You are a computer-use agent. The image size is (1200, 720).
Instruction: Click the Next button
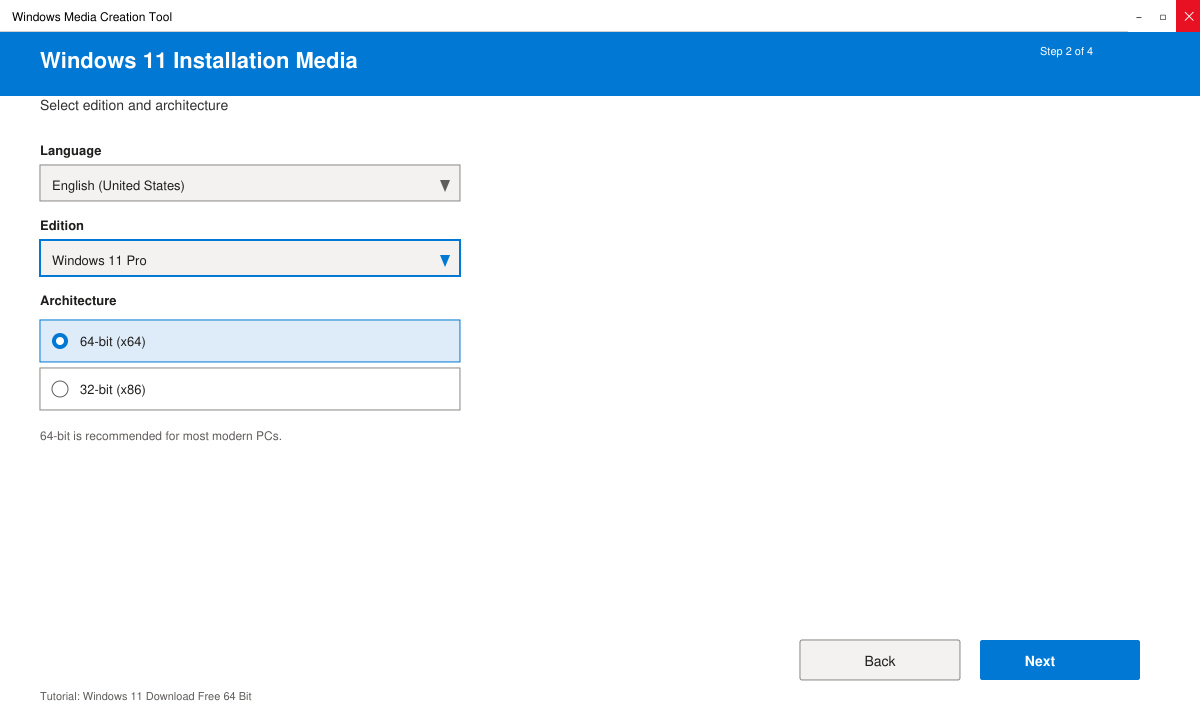click(1060, 660)
